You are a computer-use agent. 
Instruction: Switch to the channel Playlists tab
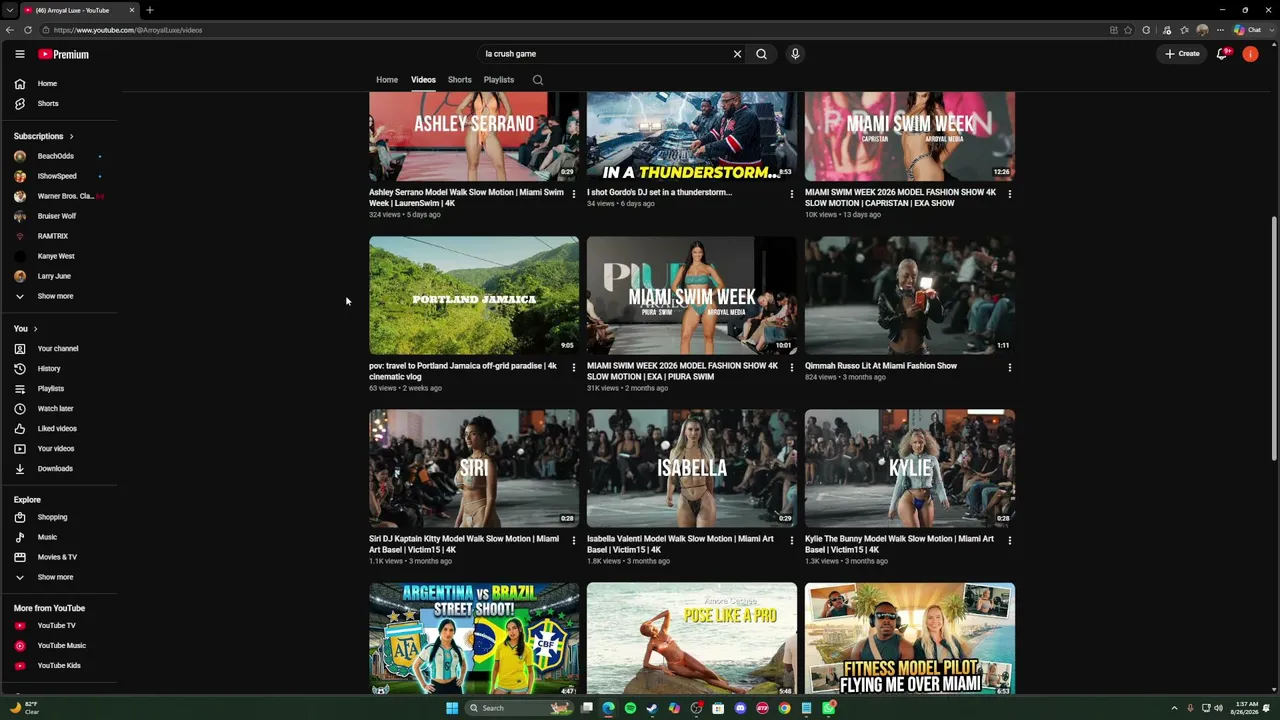pos(499,80)
